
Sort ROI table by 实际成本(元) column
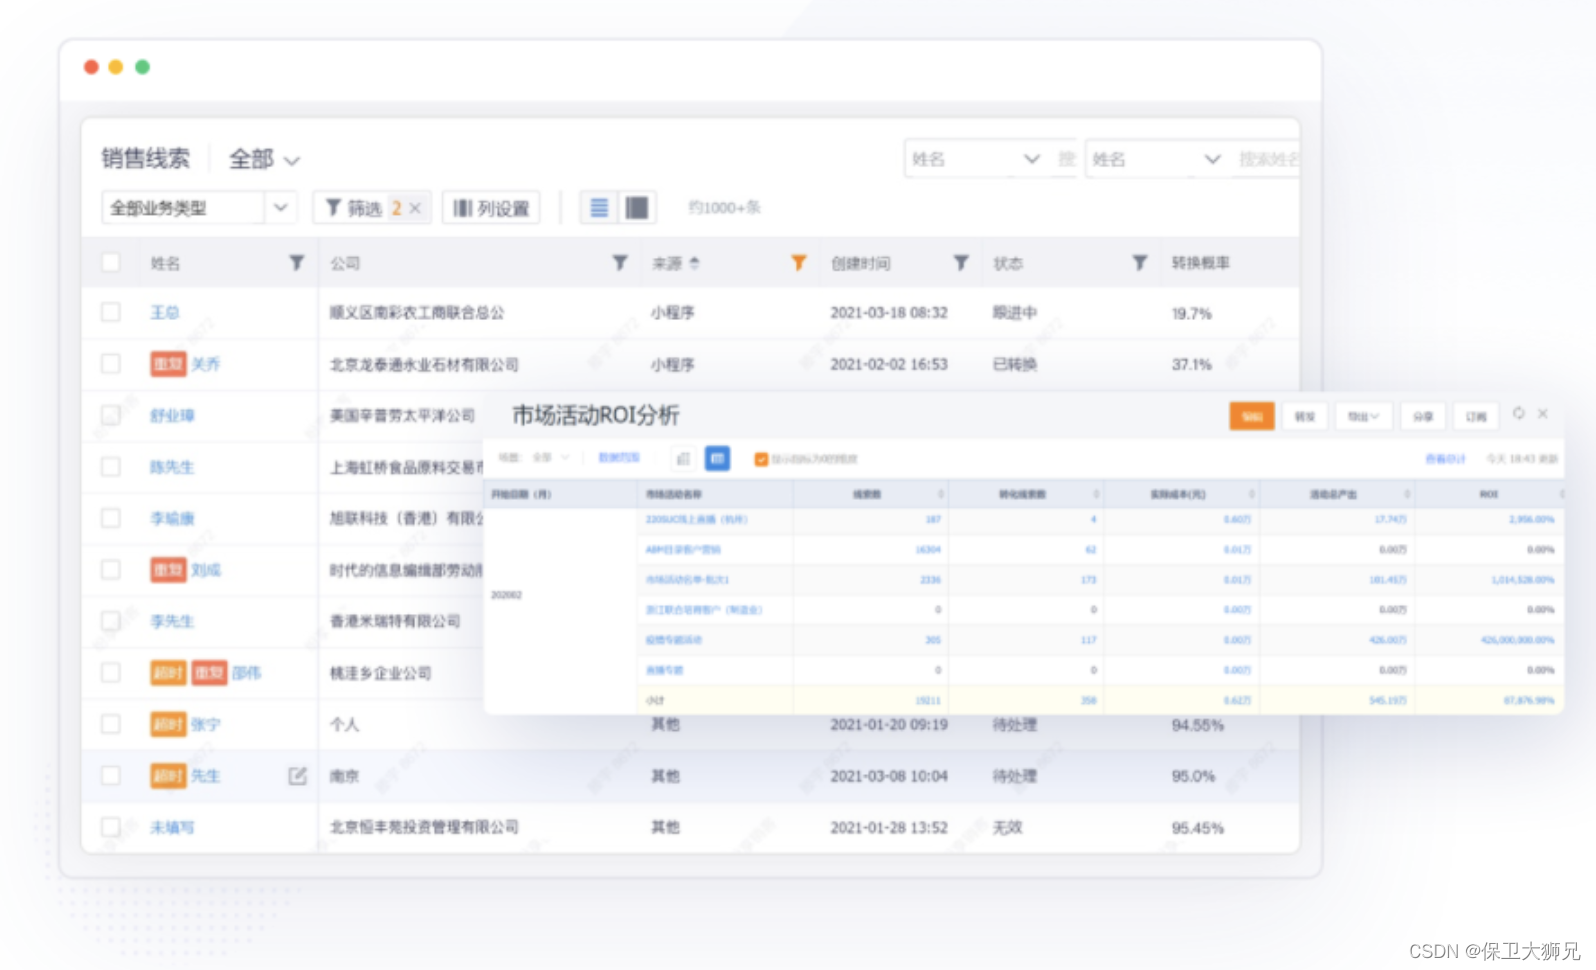[1252, 494]
